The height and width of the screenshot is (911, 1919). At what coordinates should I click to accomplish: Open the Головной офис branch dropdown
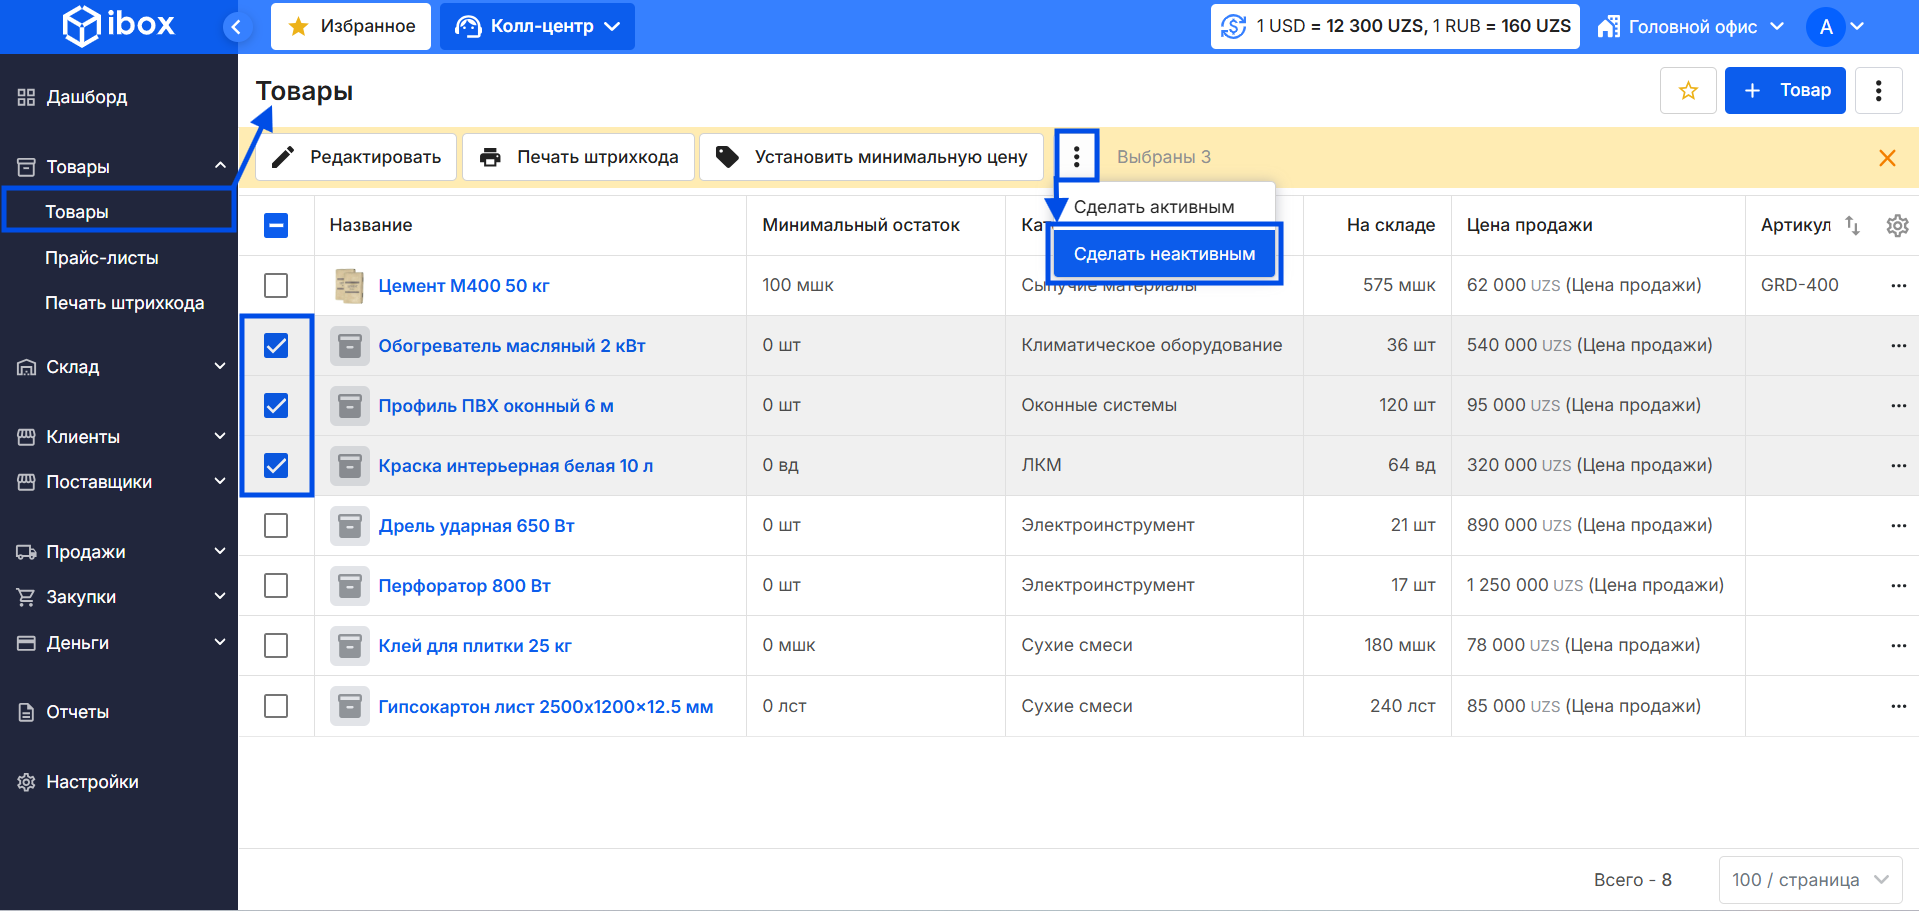pos(1691,27)
